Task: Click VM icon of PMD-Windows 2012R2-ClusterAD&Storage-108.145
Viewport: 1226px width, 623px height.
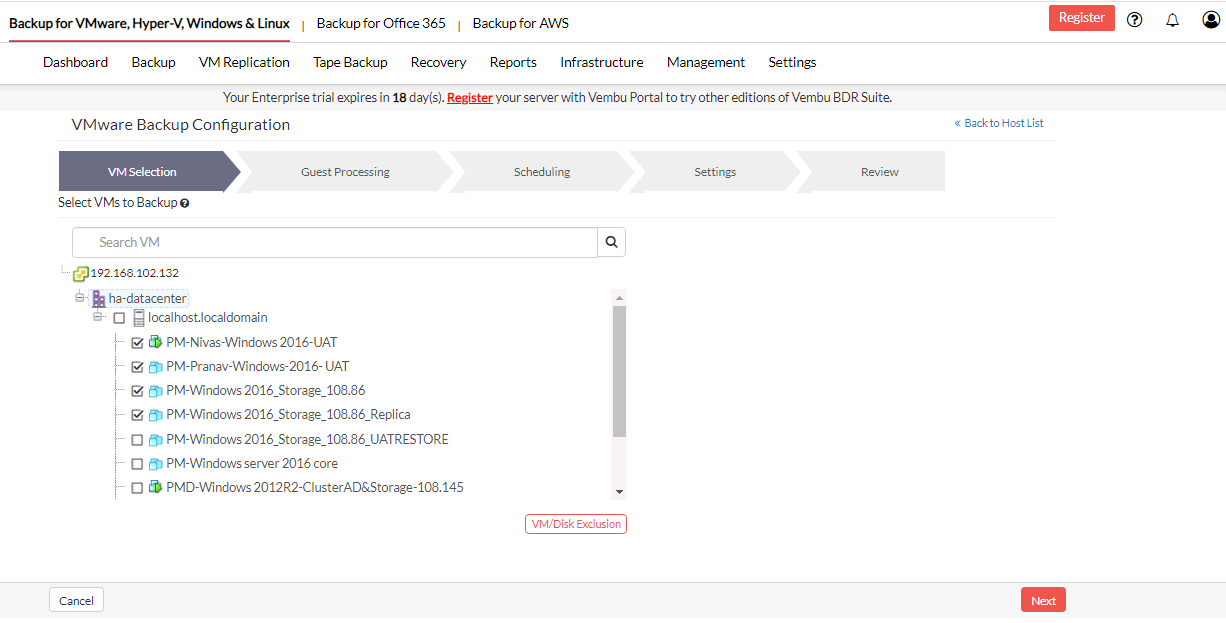Action: (156, 487)
